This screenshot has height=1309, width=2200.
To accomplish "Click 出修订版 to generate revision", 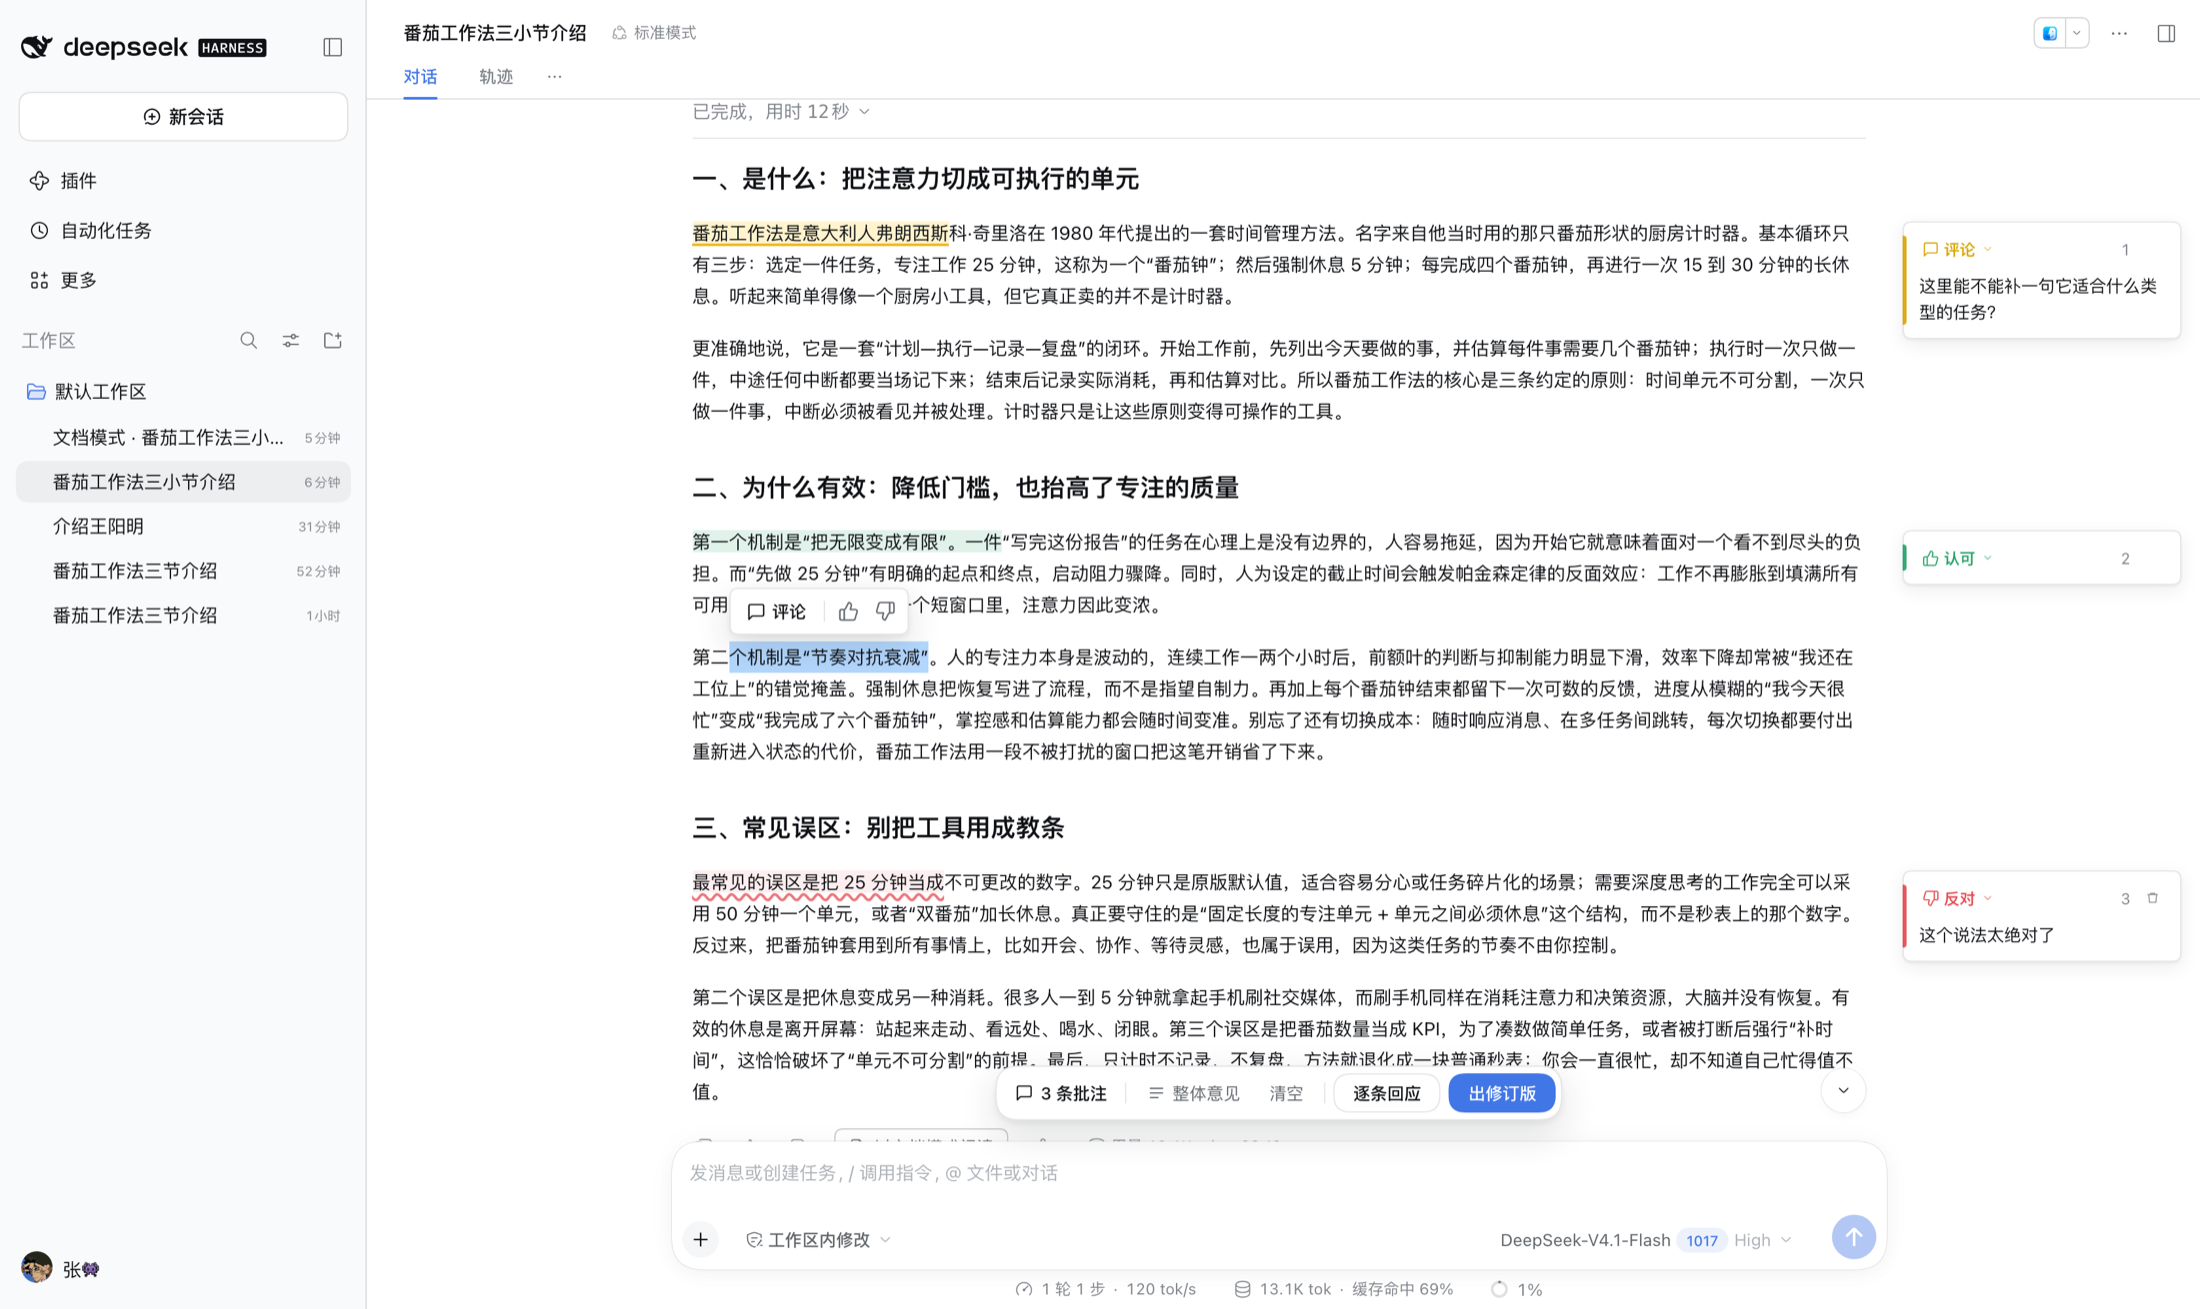I will (1502, 1094).
